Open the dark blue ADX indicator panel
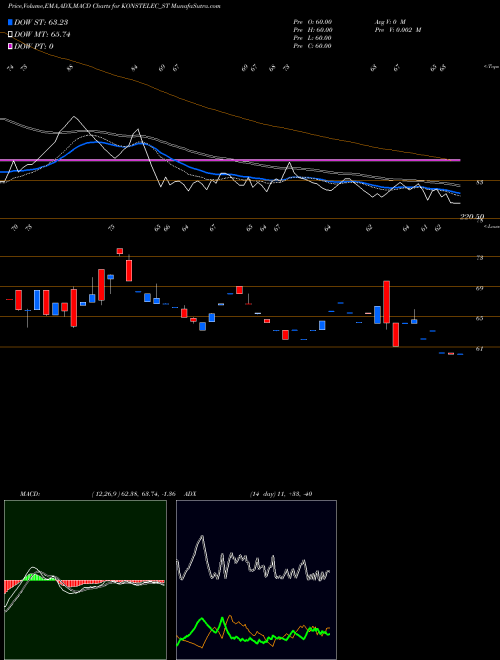The width and height of the screenshot is (500, 660). [256, 580]
